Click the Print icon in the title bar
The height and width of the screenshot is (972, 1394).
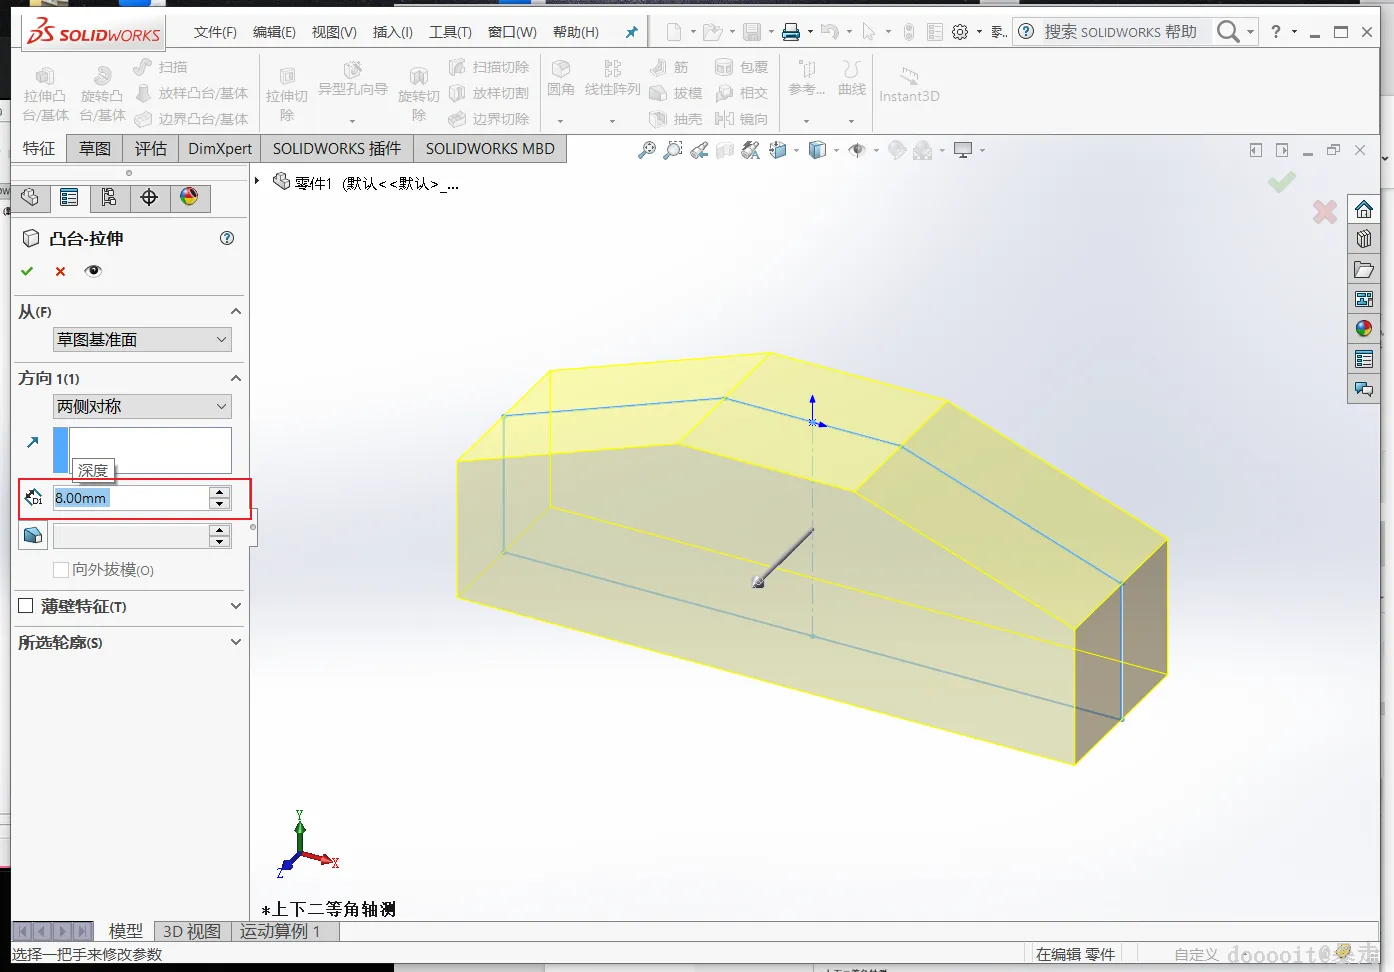click(791, 32)
